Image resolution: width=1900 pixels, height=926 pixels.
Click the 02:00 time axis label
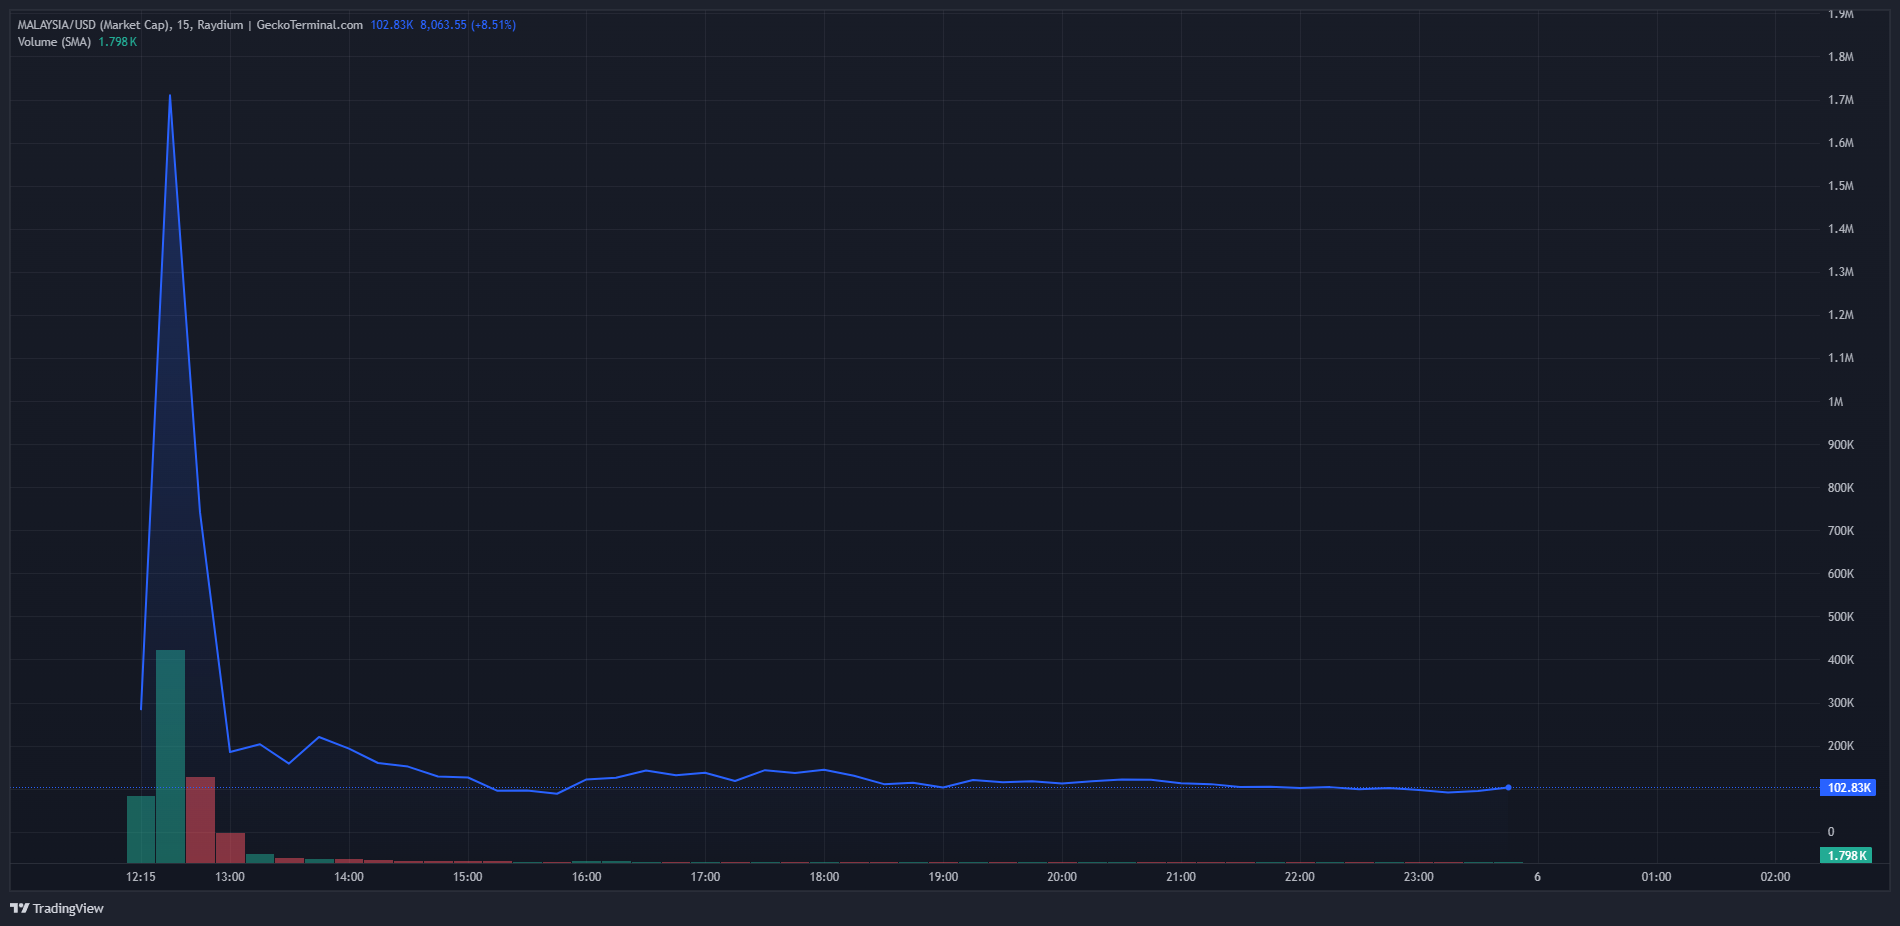click(1775, 877)
